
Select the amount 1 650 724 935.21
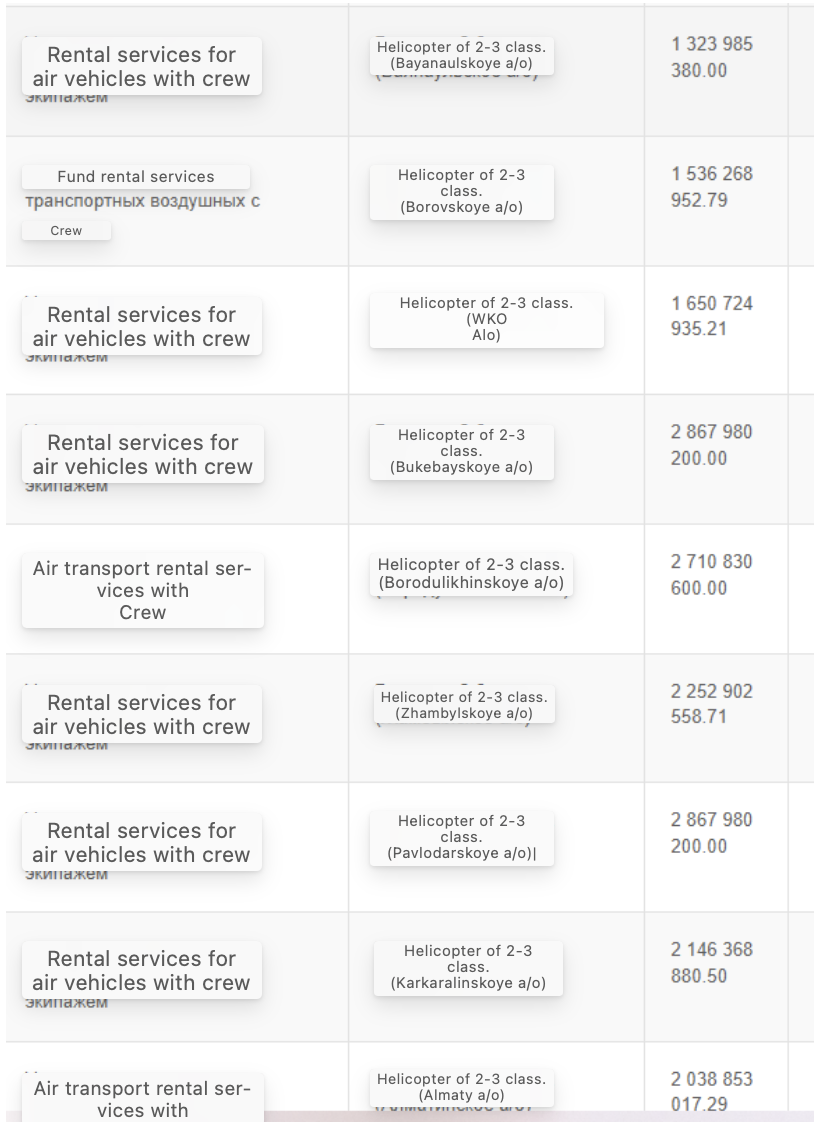(712, 316)
